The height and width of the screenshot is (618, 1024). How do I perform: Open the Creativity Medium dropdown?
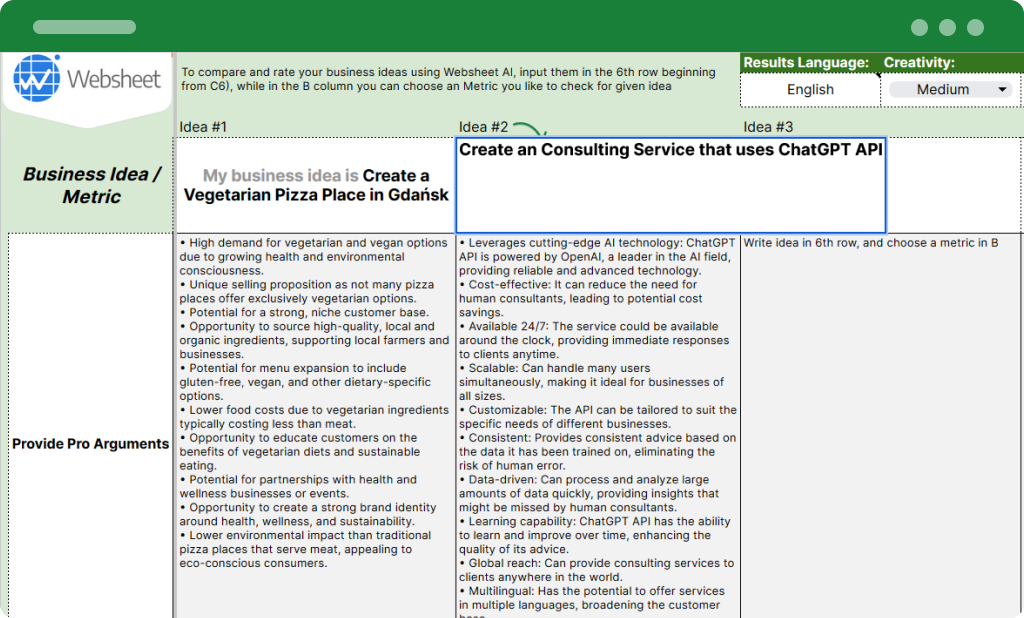tap(950, 89)
